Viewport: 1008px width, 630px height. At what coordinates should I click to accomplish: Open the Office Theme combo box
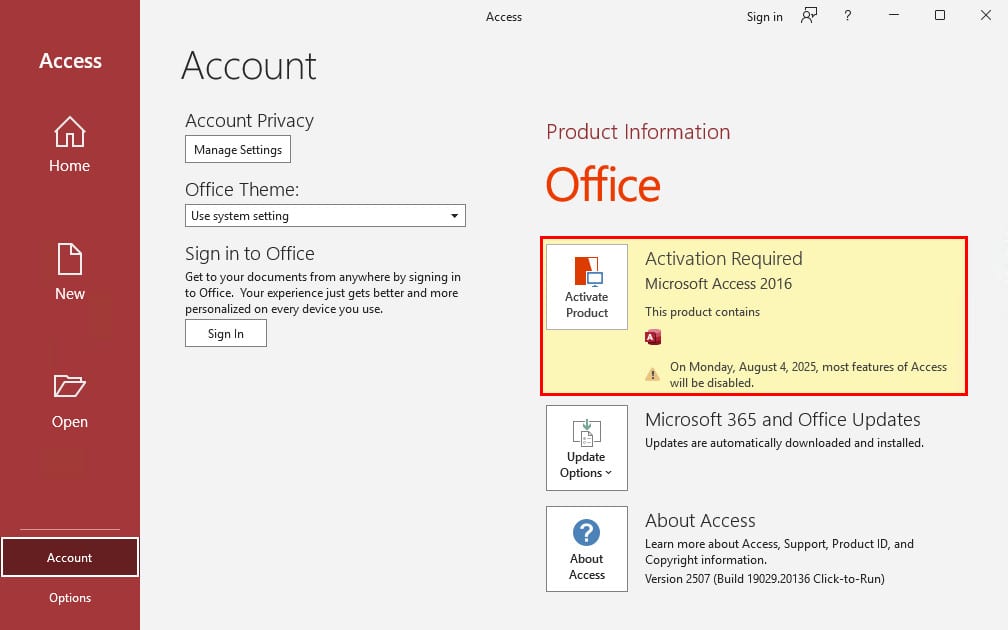point(325,215)
